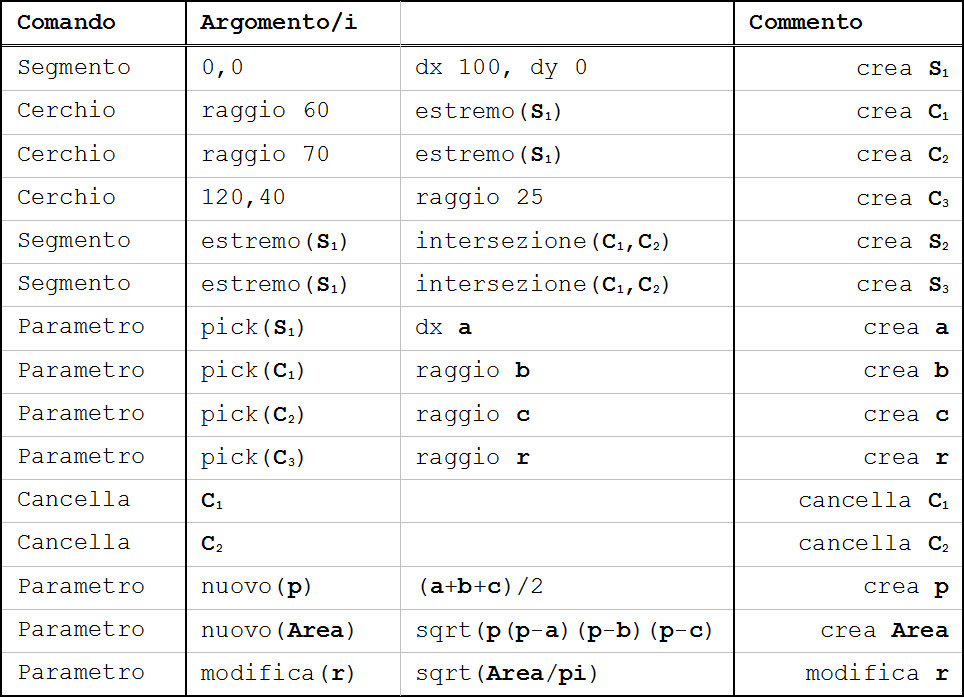Click the Comando column header
Viewport: 964px width, 698px height.
tap(66, 22)
